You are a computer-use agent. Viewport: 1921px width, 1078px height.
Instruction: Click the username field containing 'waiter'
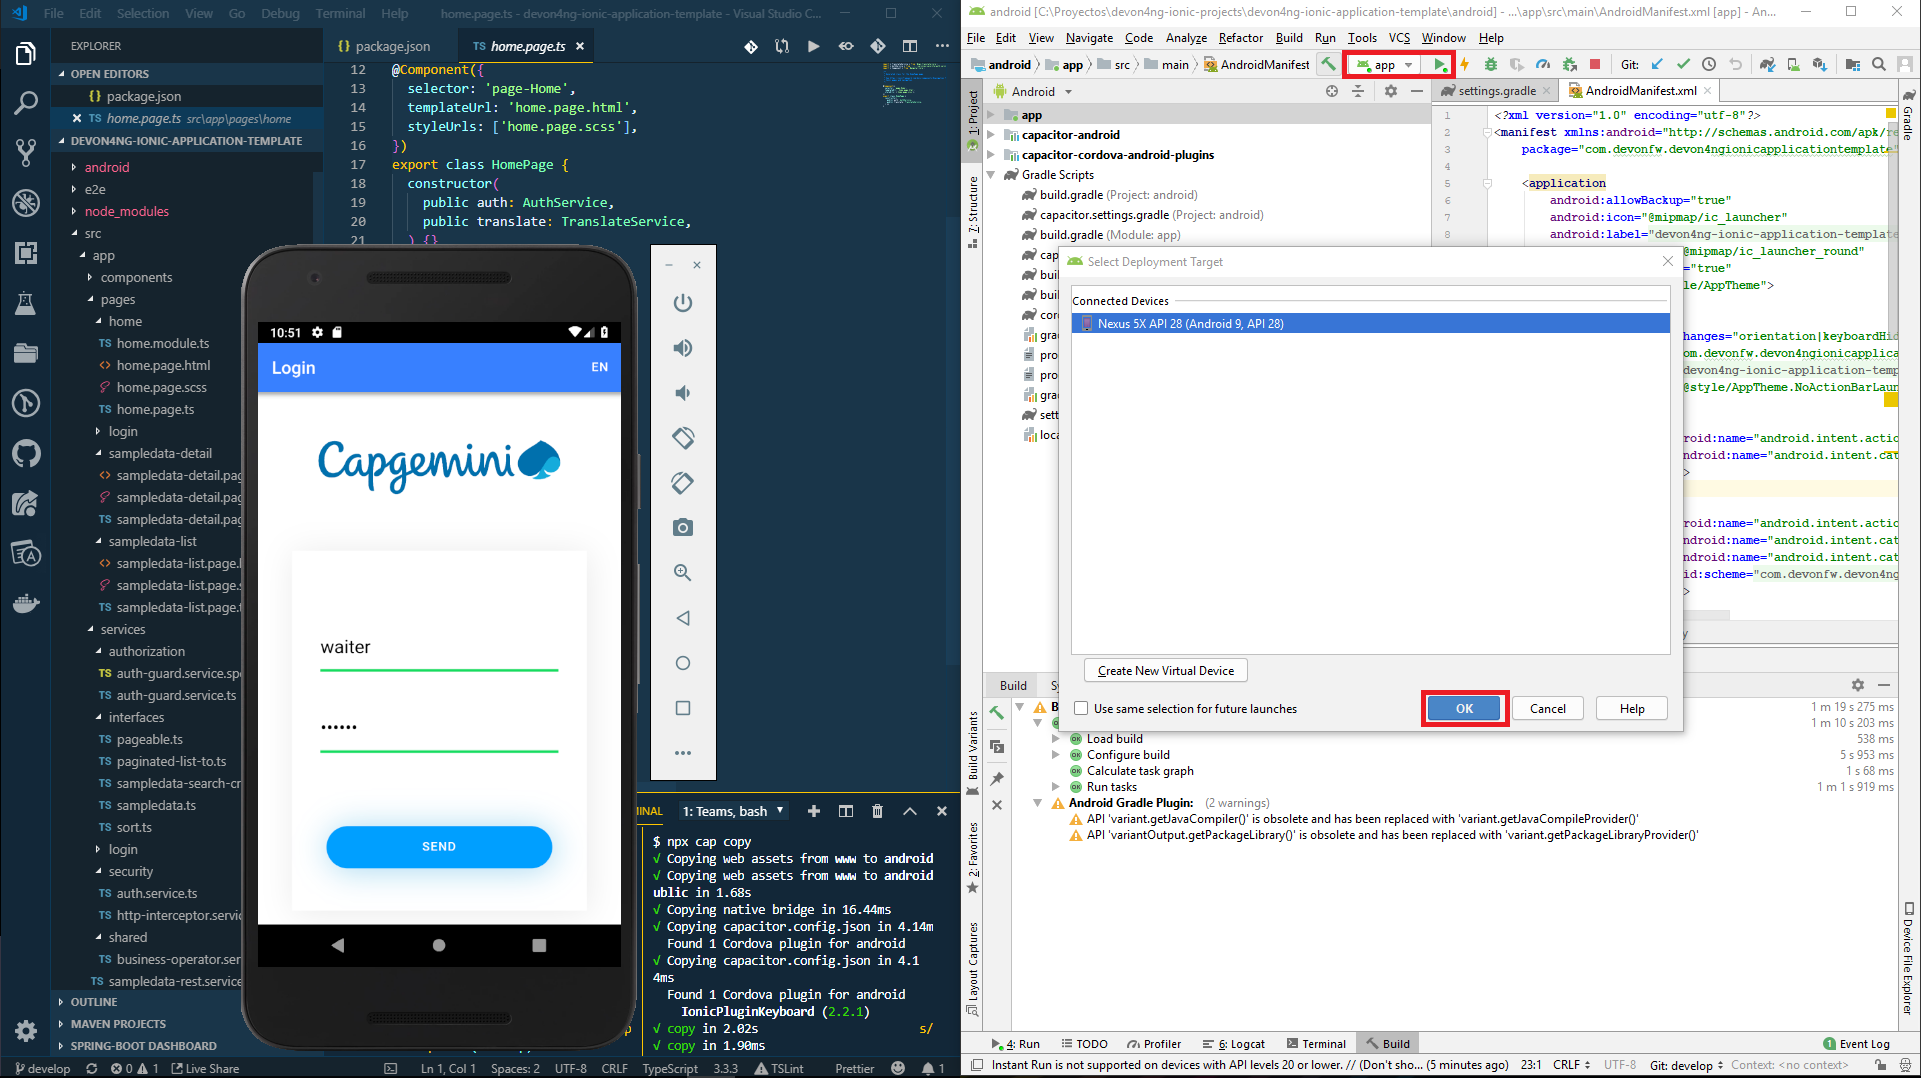click(x=438, y=648)
